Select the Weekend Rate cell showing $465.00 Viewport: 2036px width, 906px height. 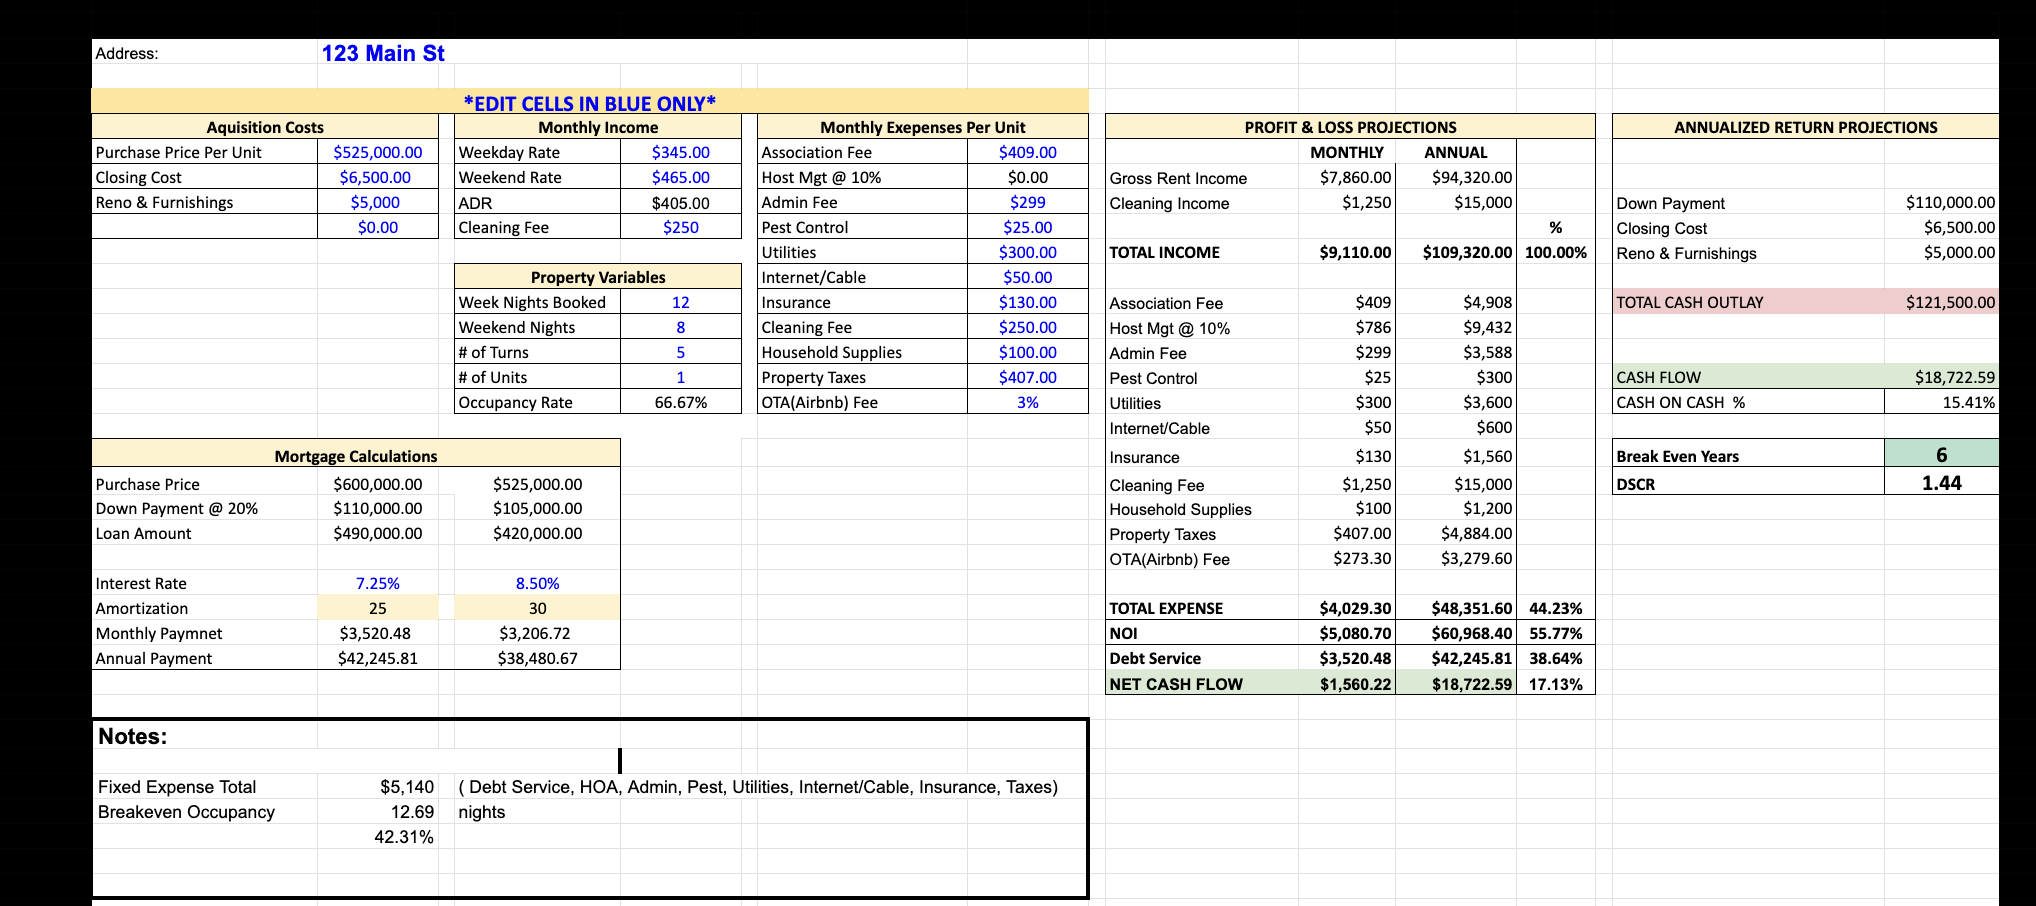pos(680,177)
